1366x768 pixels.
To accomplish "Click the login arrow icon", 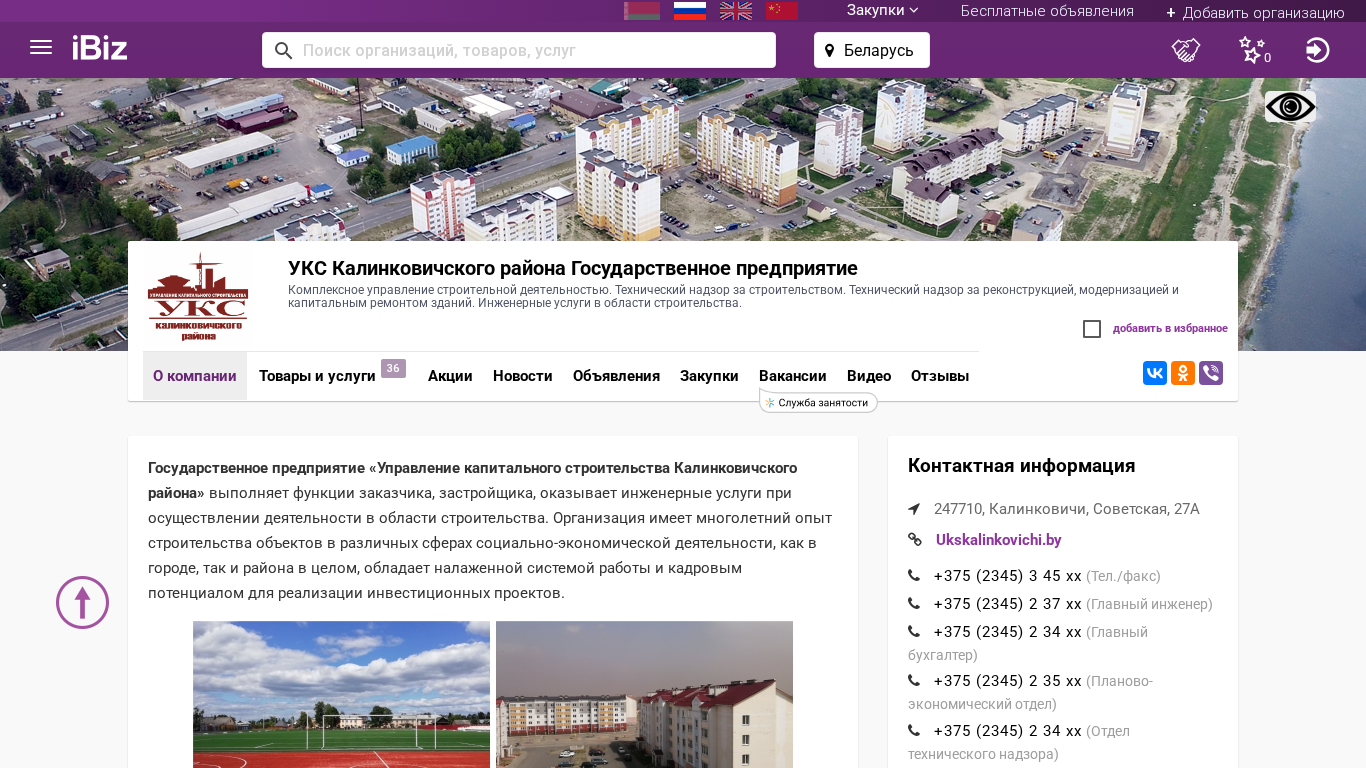I will click(x=1318, y=50).
